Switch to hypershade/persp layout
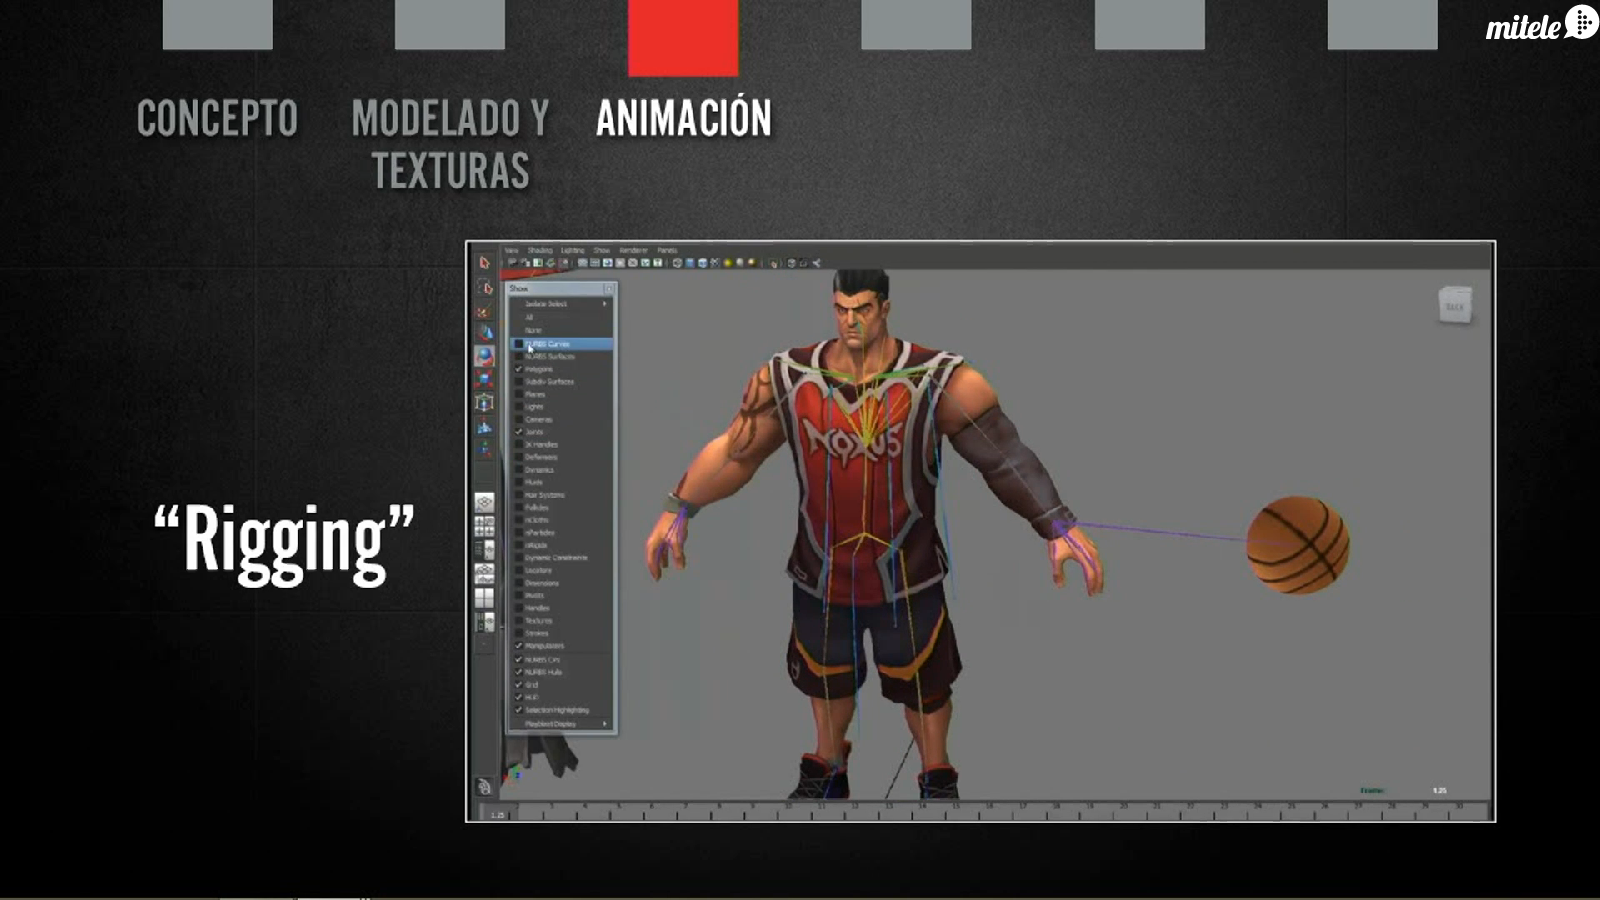1600x900 pixels. [x=484, y=622]
